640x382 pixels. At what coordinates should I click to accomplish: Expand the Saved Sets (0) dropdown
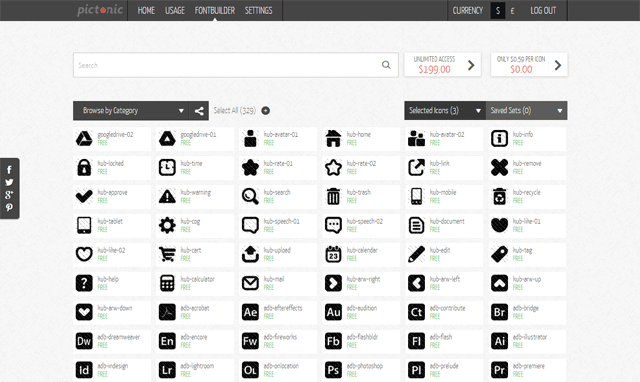coord(526,111)
